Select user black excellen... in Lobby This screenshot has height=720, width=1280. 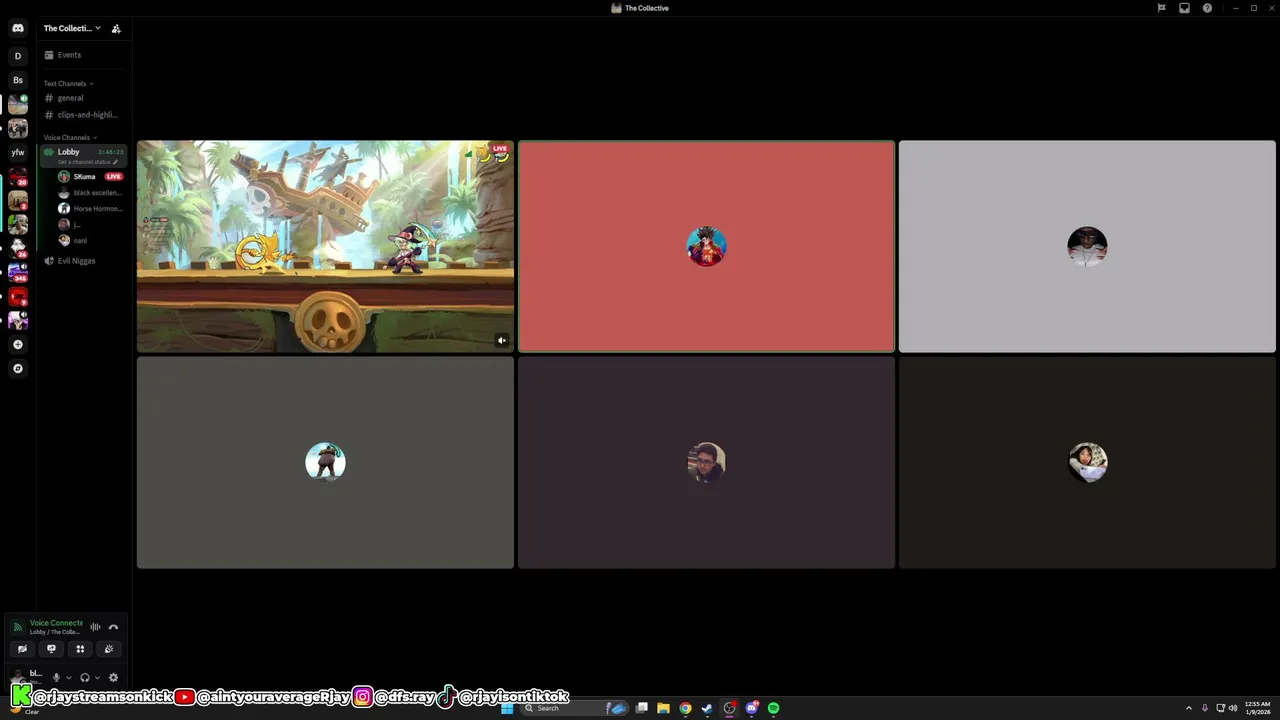point(90,193)
